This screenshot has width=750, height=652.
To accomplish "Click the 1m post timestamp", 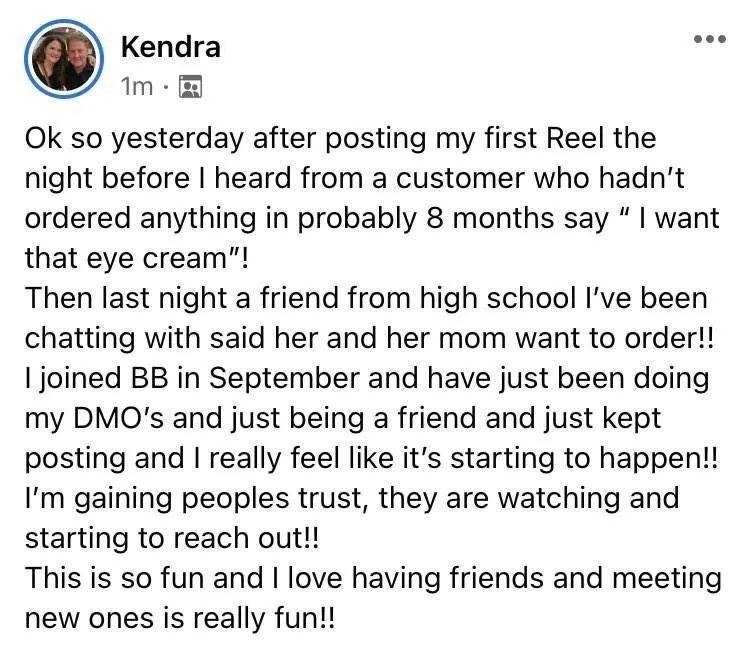I will tap(136, 87).
